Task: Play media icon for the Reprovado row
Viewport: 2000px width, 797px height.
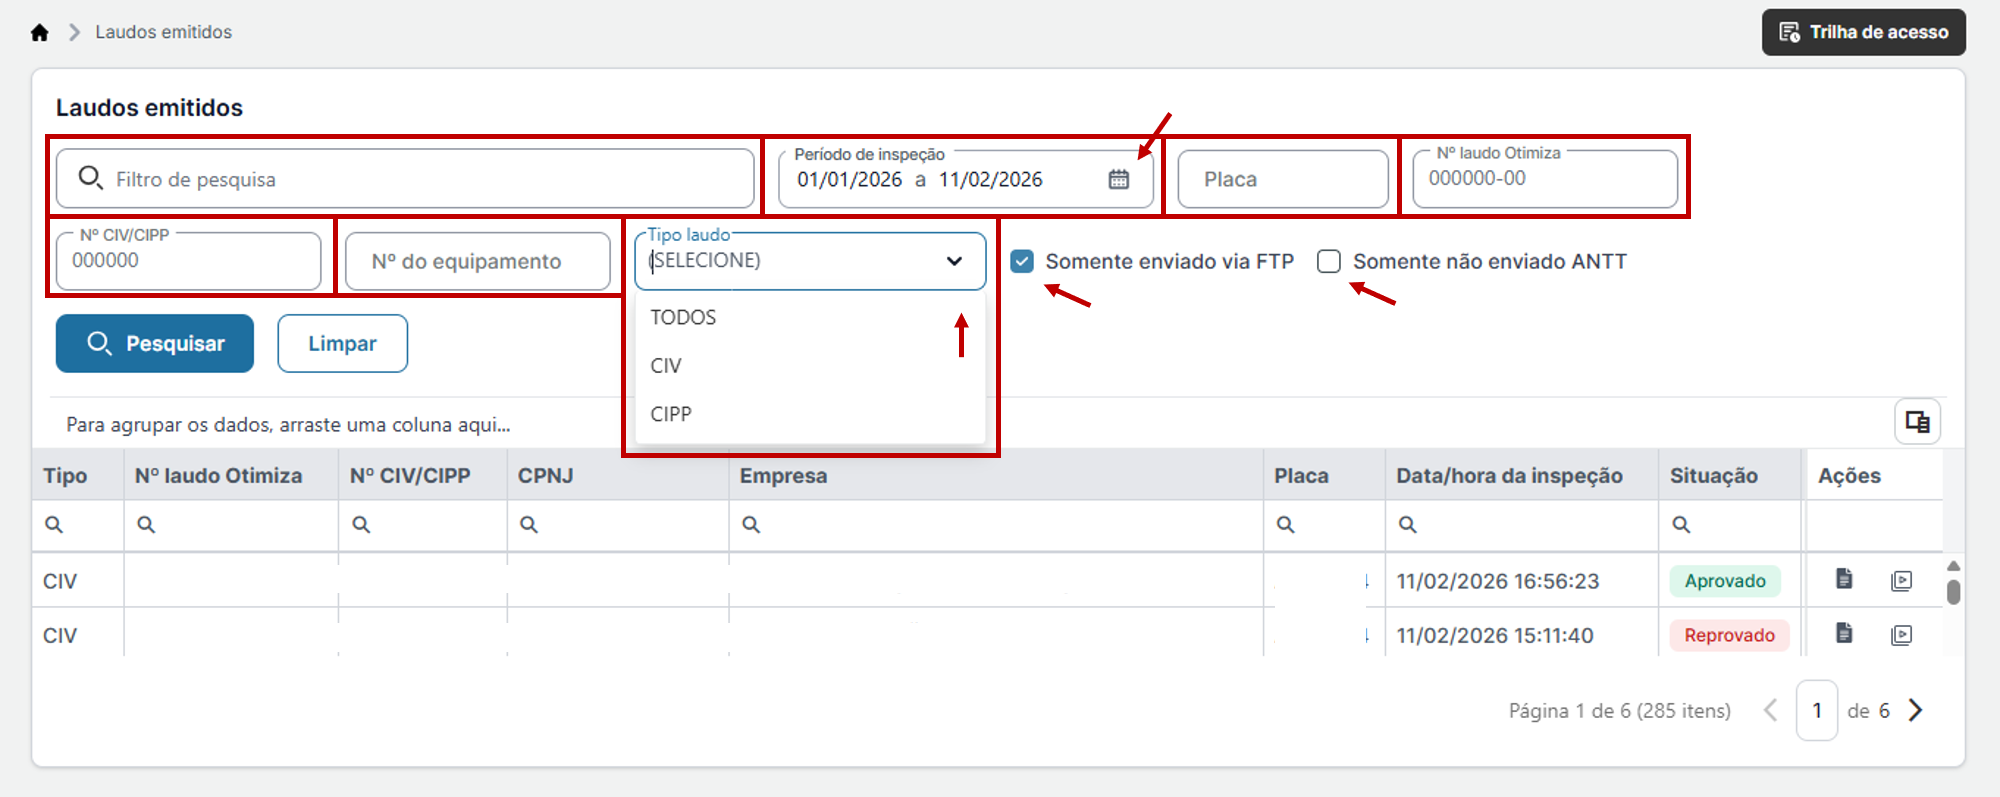Action: [x=1901, y=634]
